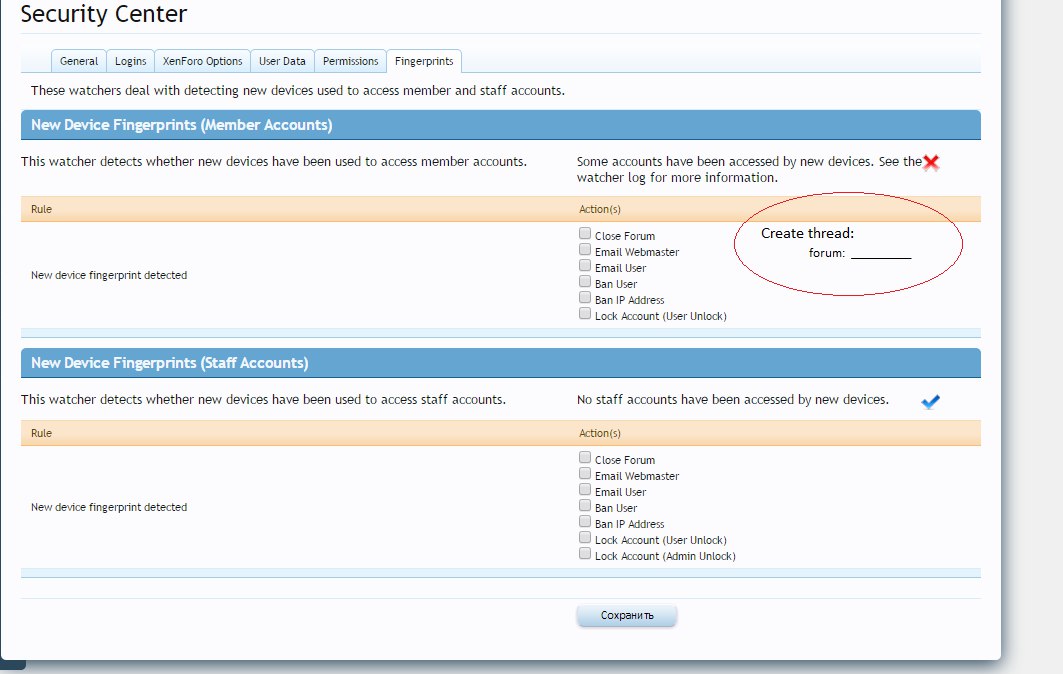
Task: Click 'New device fingerprint detected' in staff accounts section
Action: 109,507
